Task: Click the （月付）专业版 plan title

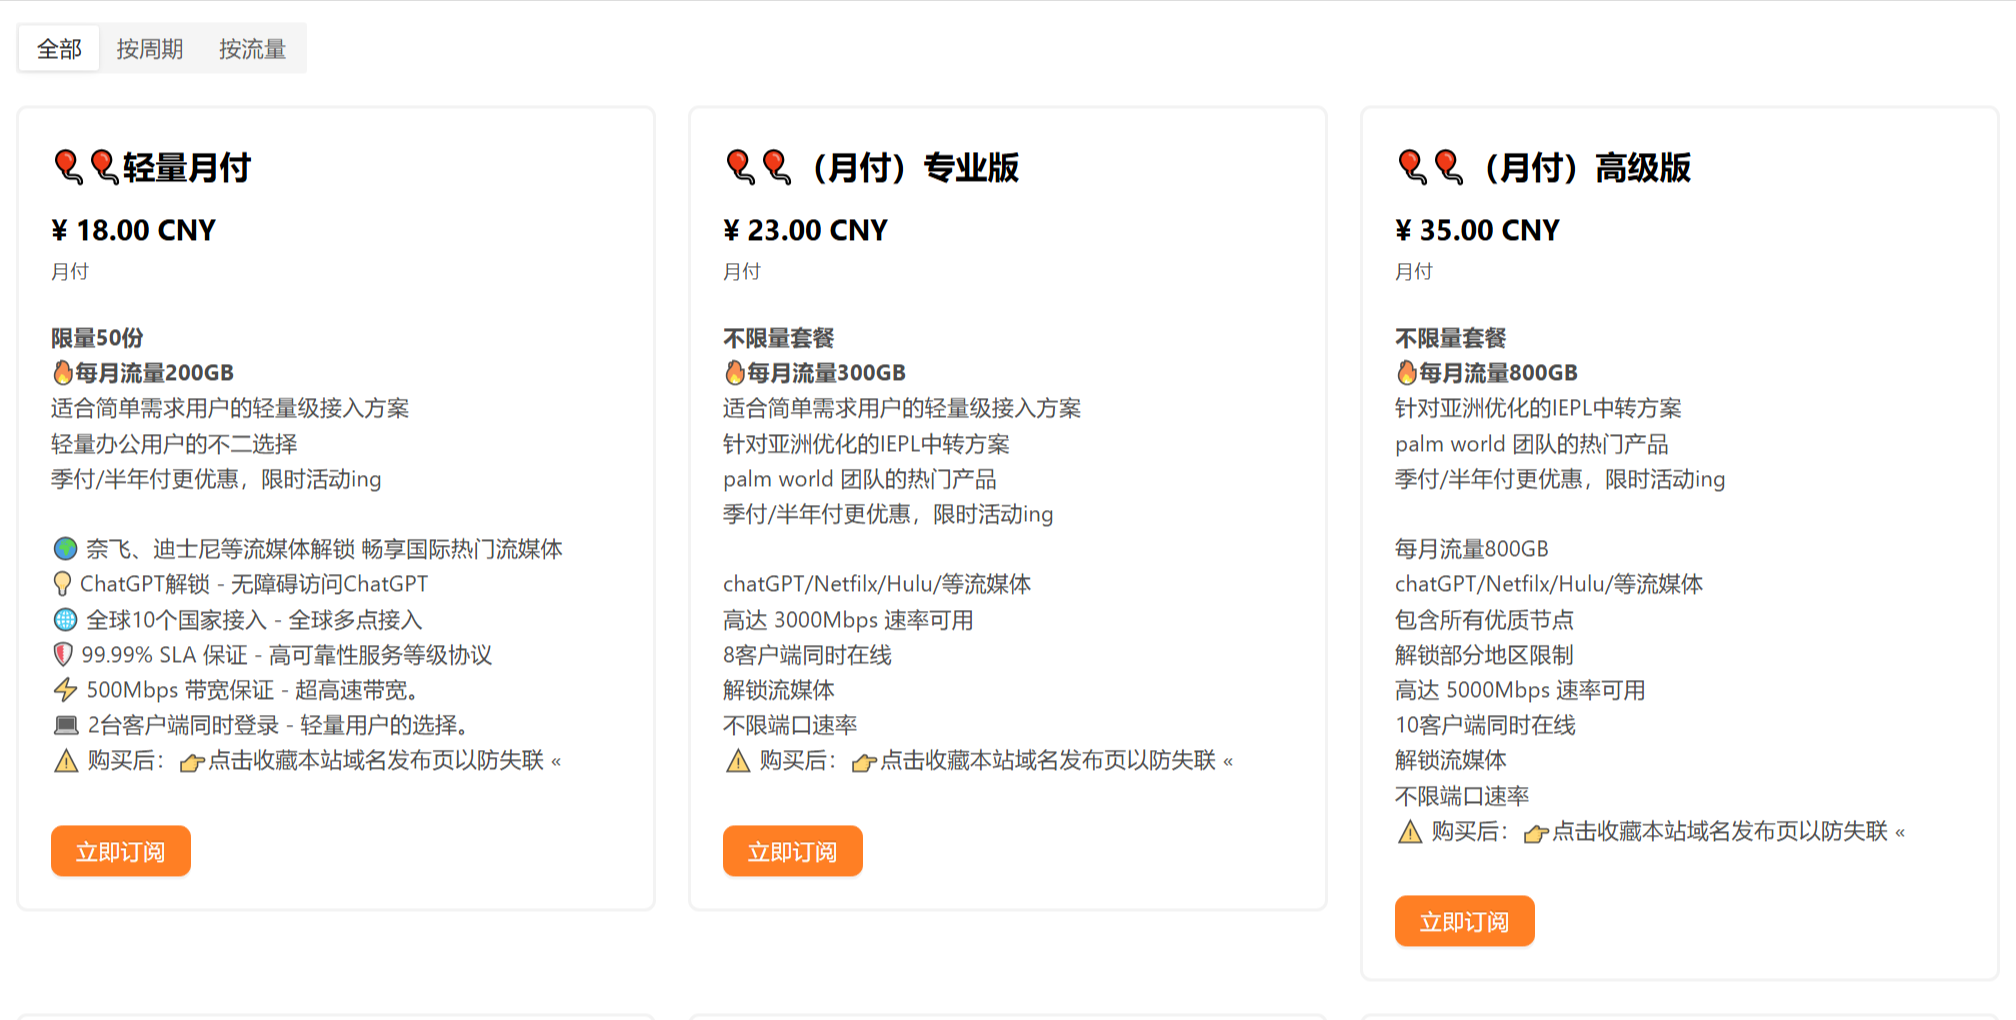Action: pyautogui.click(x=912, y=167)
